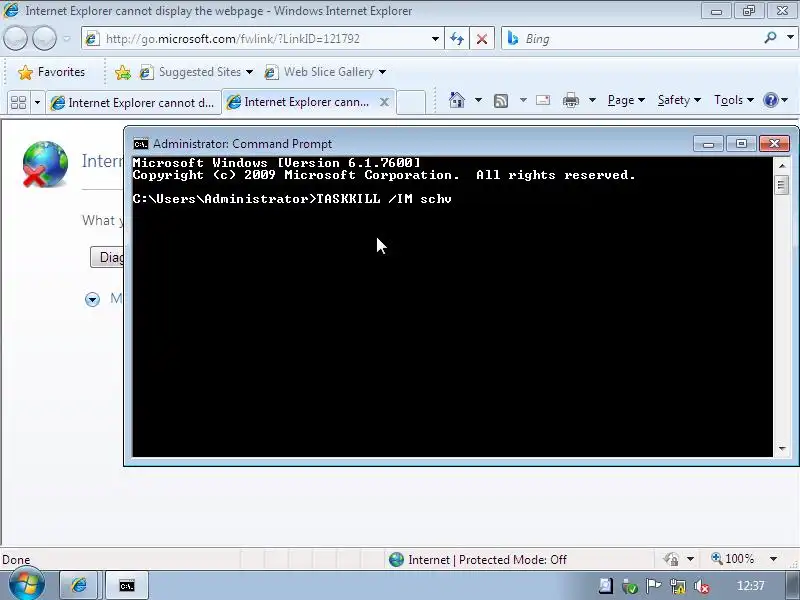Click muted volume tray icon
The image size is (800, 600).
pyautogui.click(x=702, y=586)
